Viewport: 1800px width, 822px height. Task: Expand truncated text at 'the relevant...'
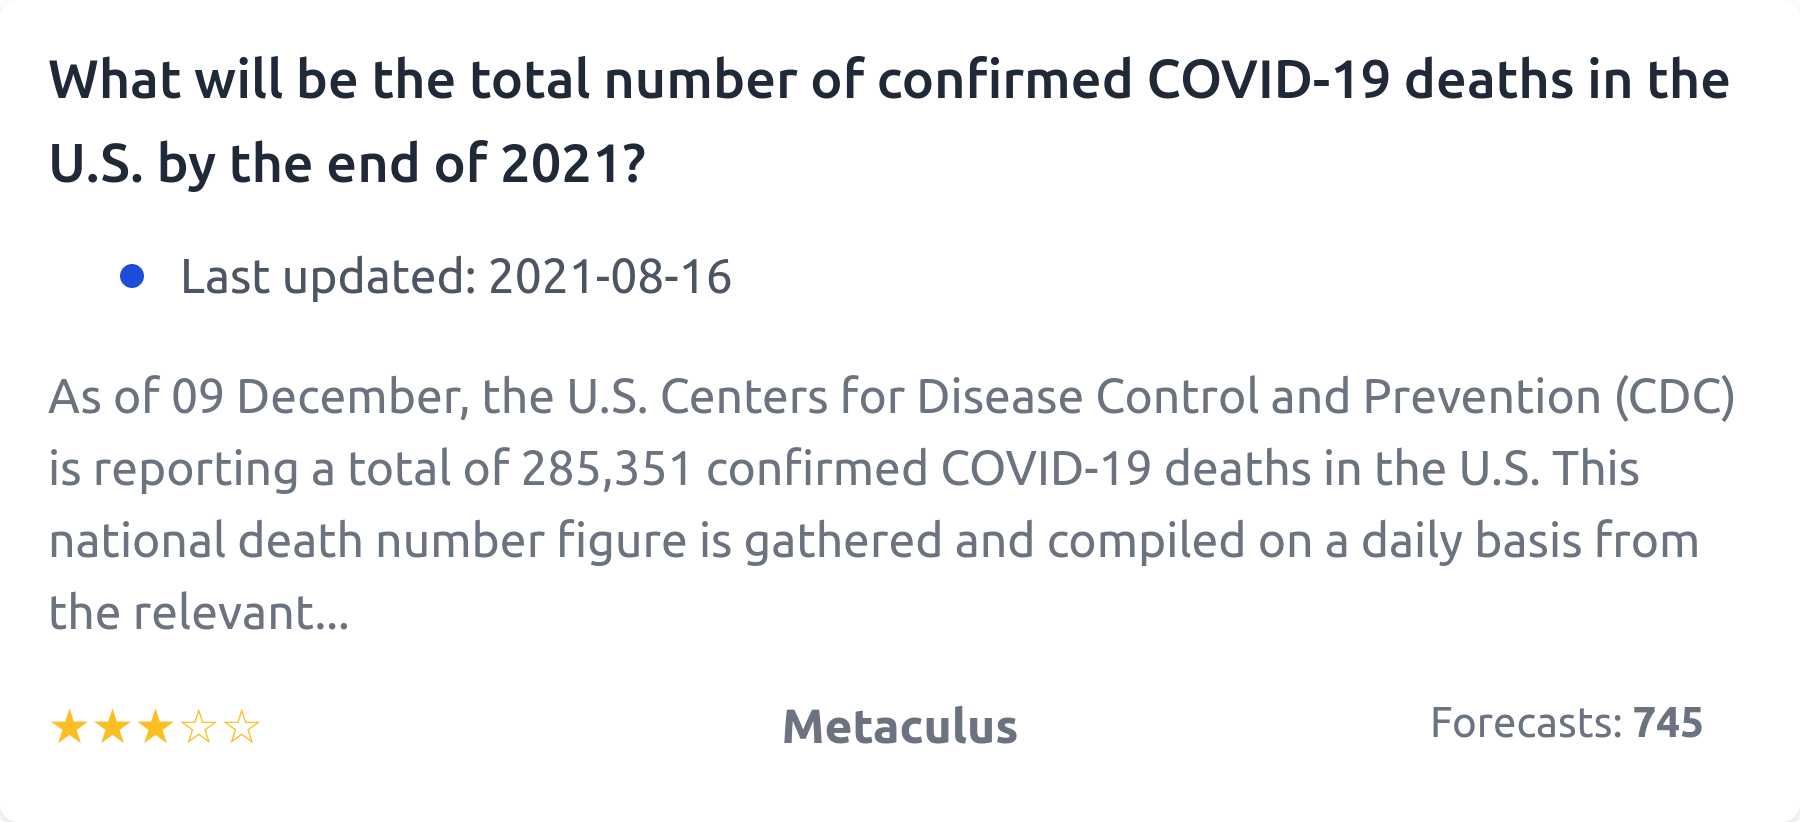[x=199, y=613]
